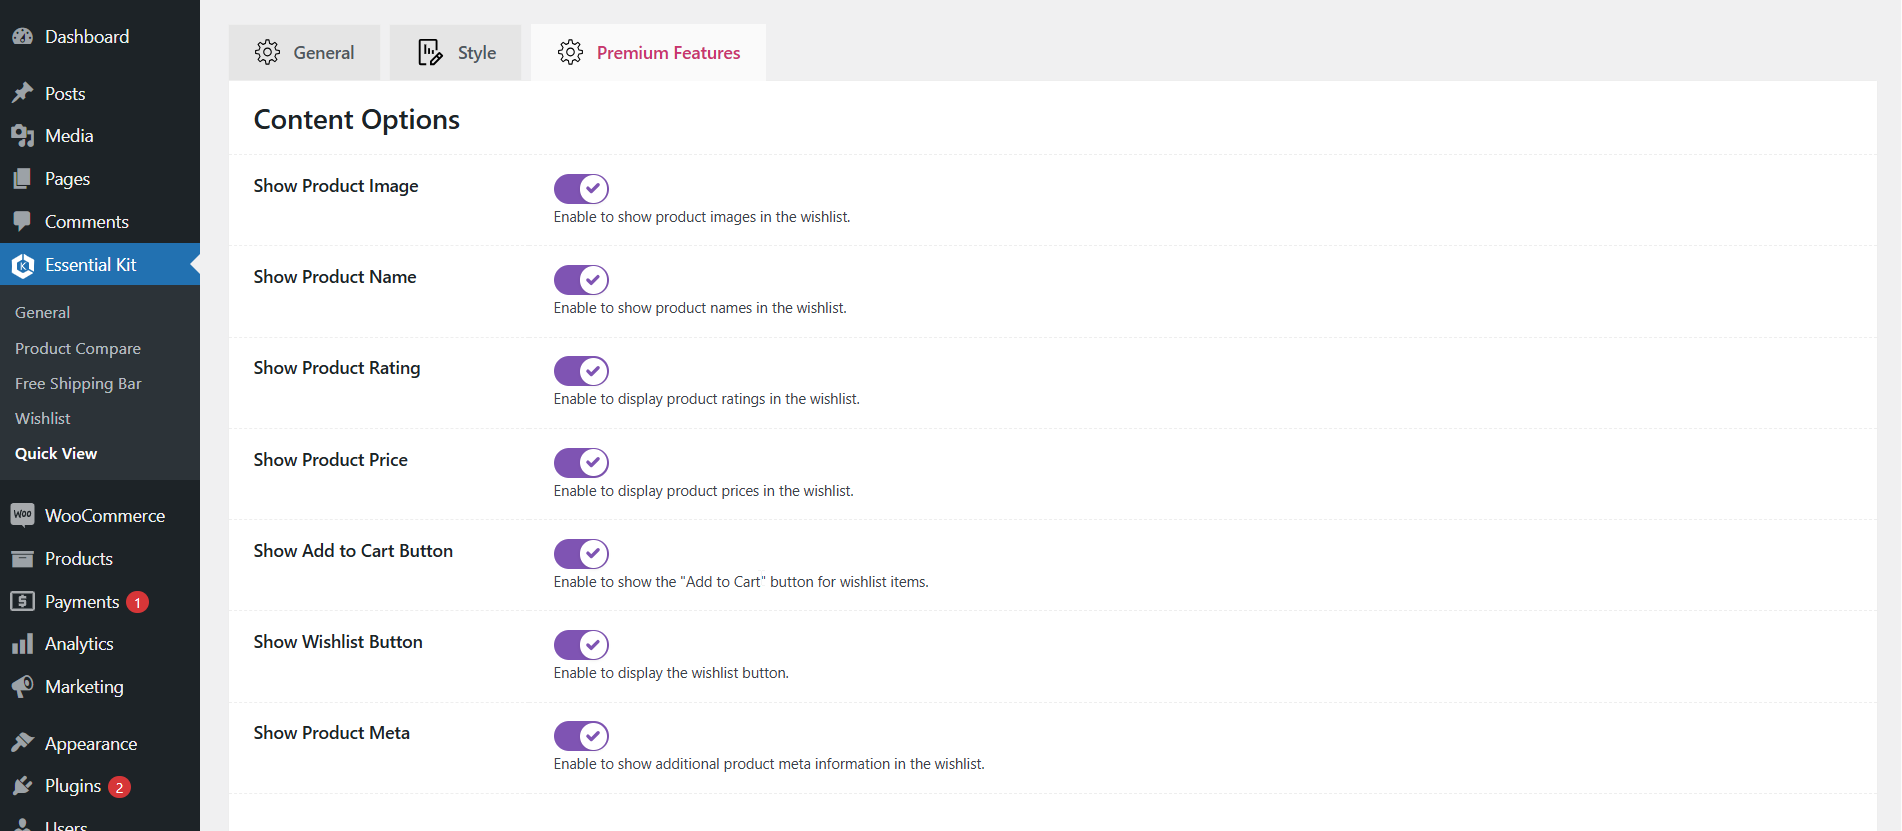The image size is (1902, 831).
Task: Click the Media library icon
Action: click(x=22, y=136)
